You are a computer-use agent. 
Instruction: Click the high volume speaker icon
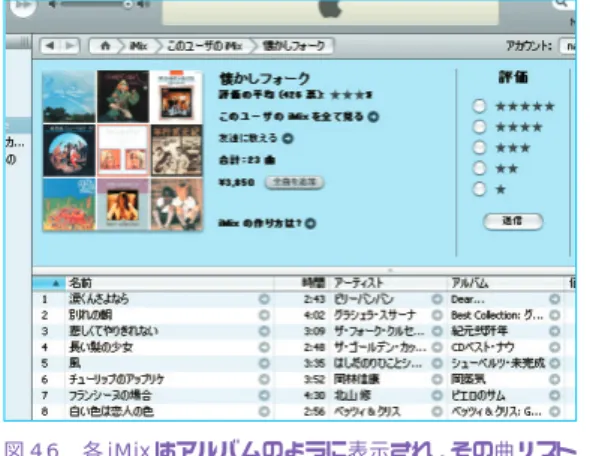[x=143, y=4]
